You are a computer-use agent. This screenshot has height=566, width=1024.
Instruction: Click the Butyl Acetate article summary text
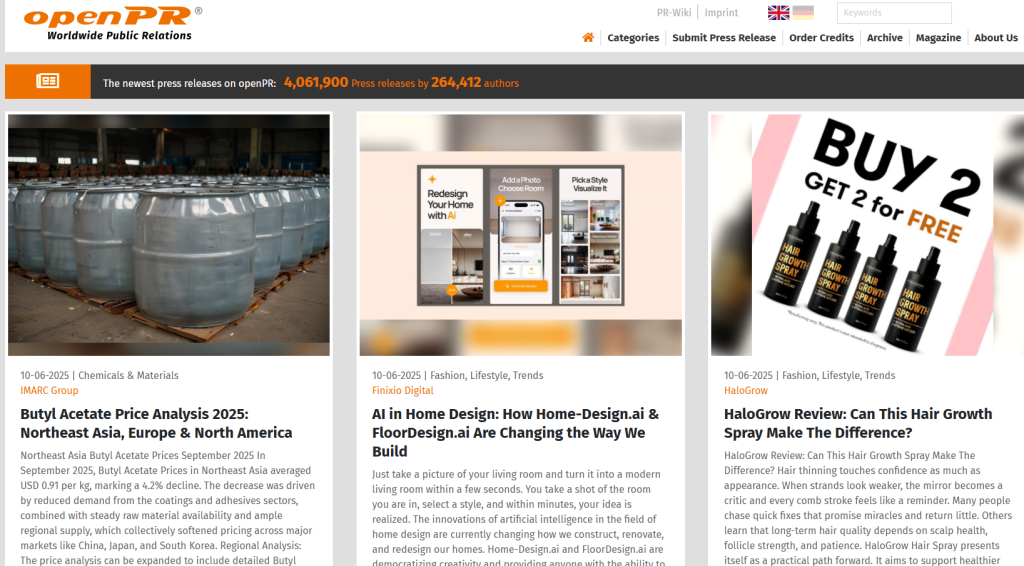click(167, 507)
